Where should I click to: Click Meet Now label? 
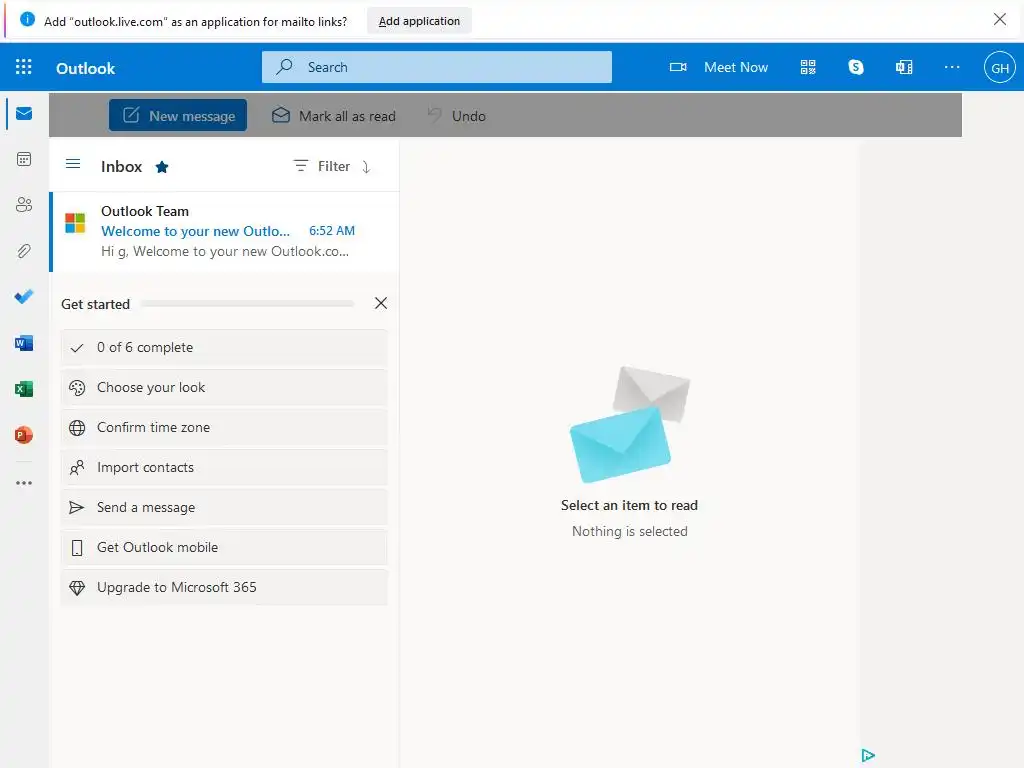[736, 67]
